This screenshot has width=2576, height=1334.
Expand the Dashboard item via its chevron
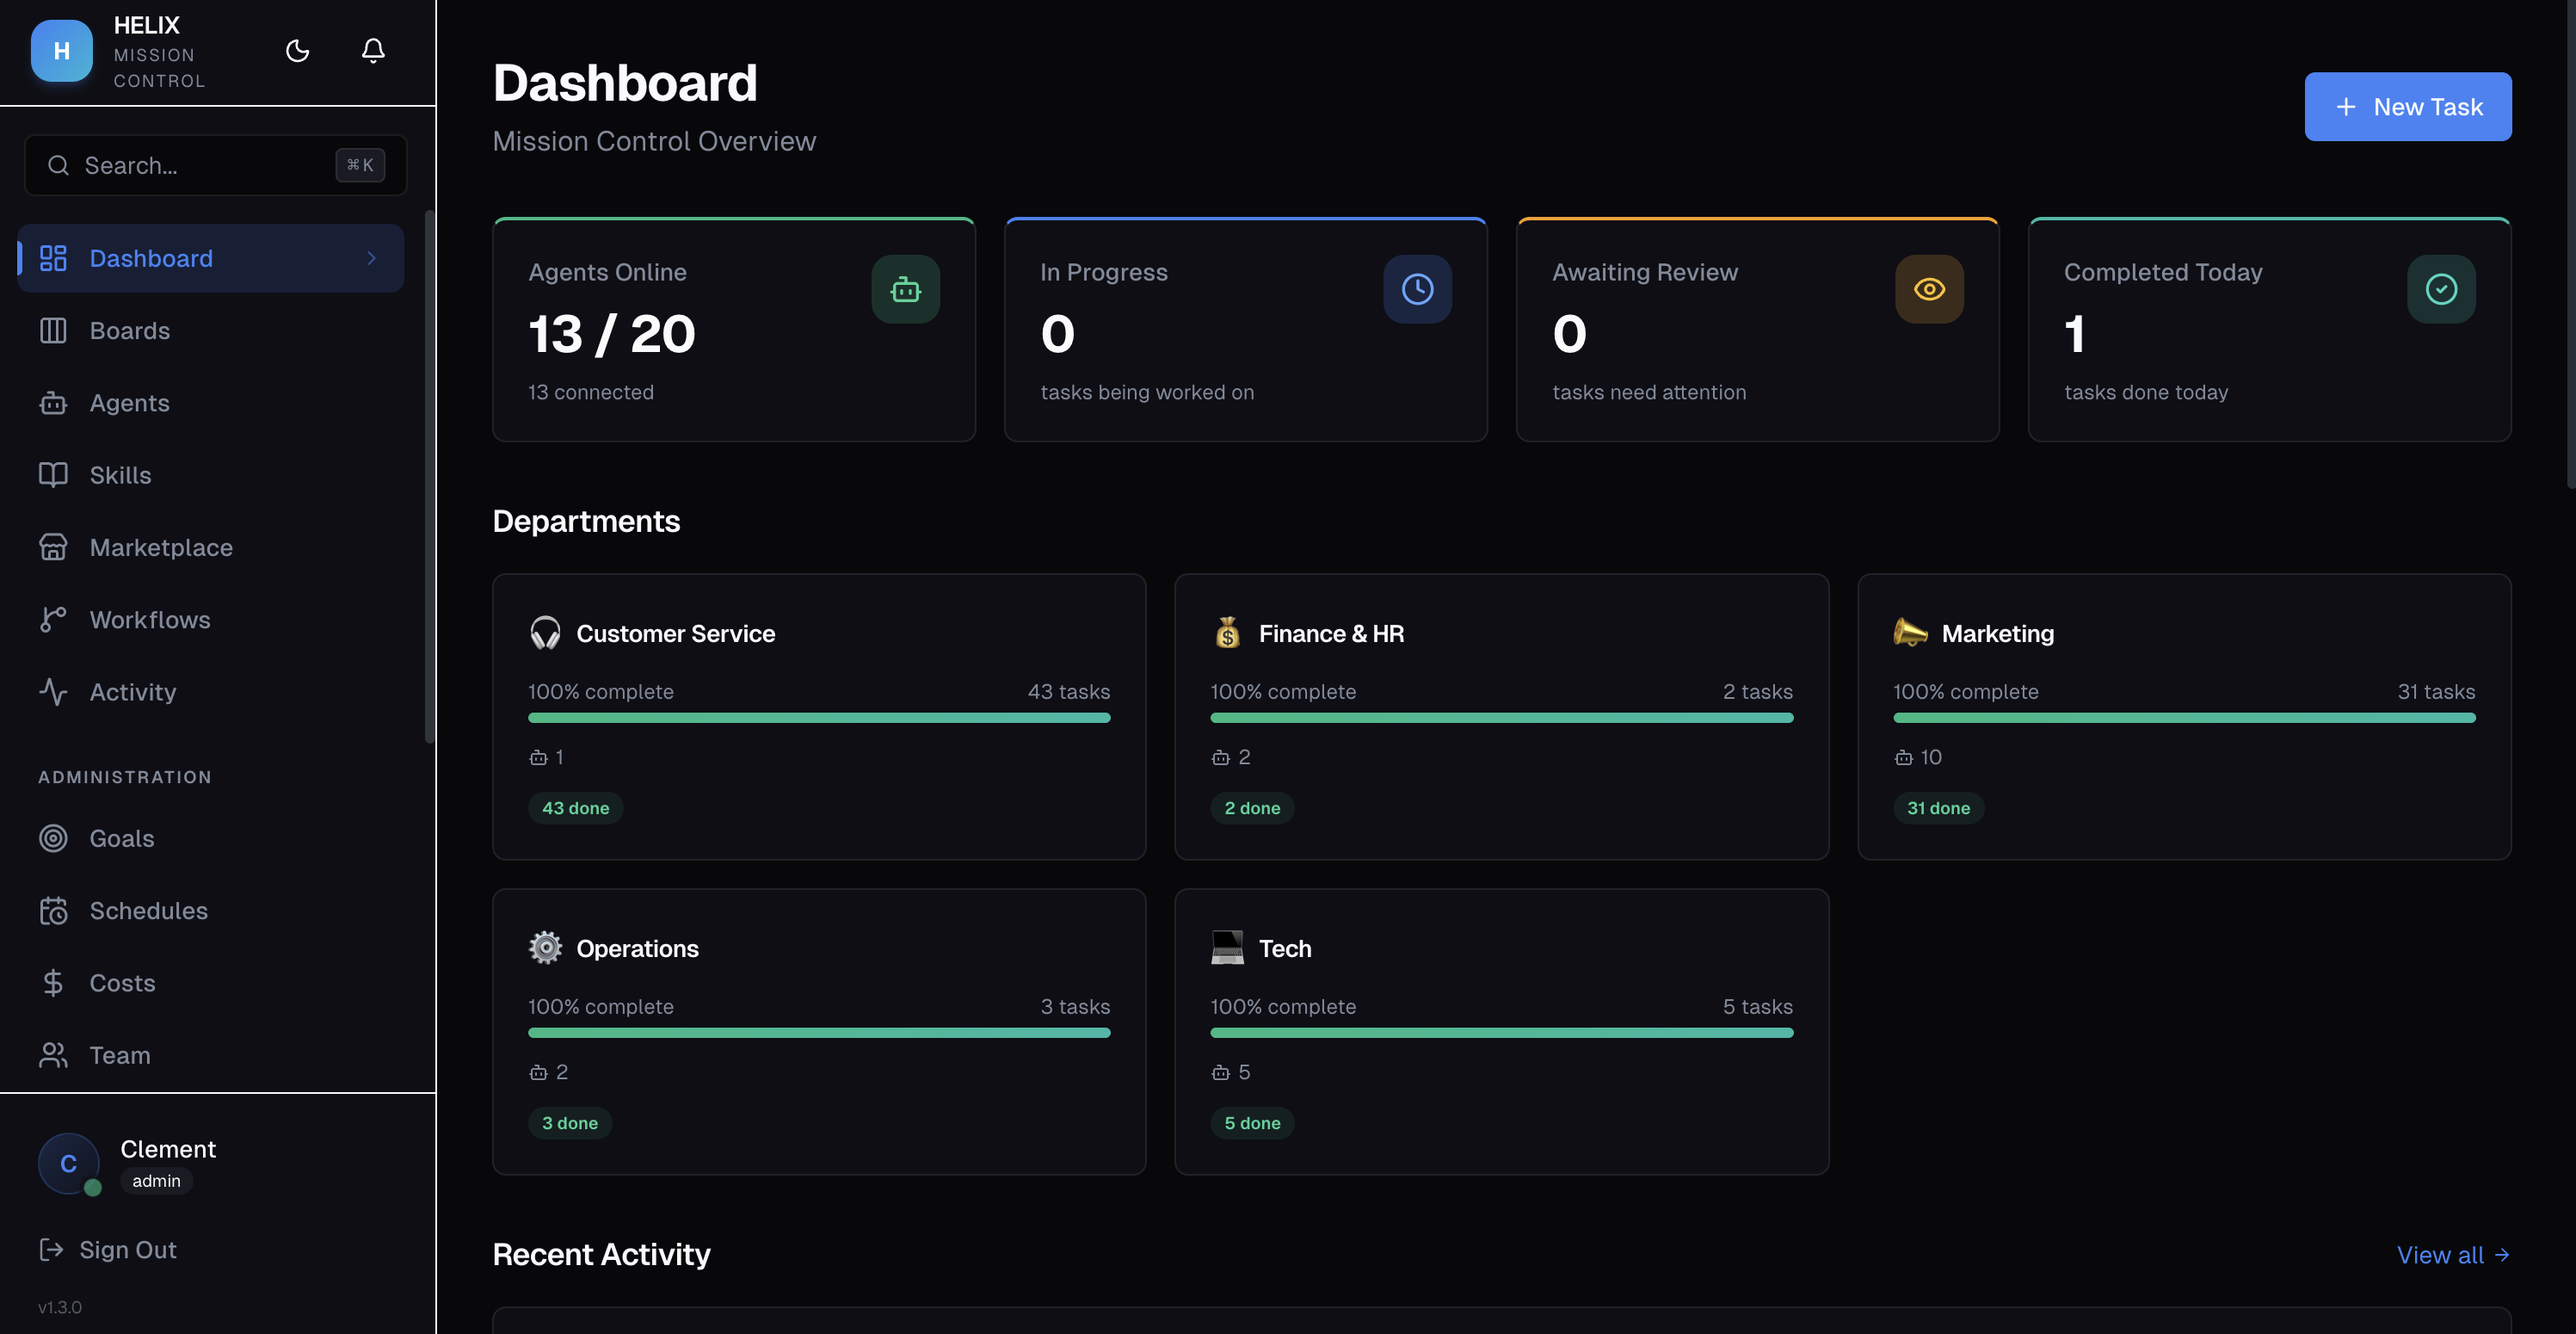(x=371, y=258)
